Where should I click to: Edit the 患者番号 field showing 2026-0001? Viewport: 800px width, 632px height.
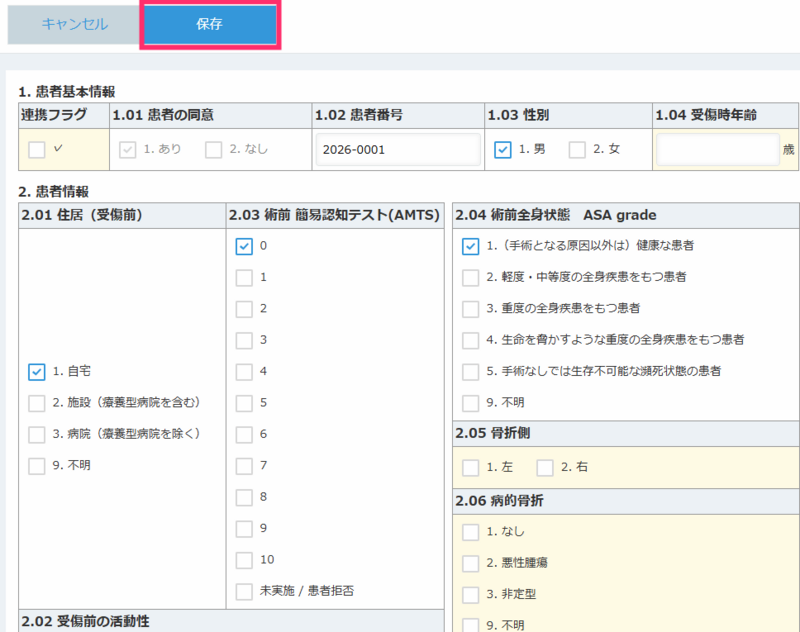pyautogui.click(x=398, y=150)
